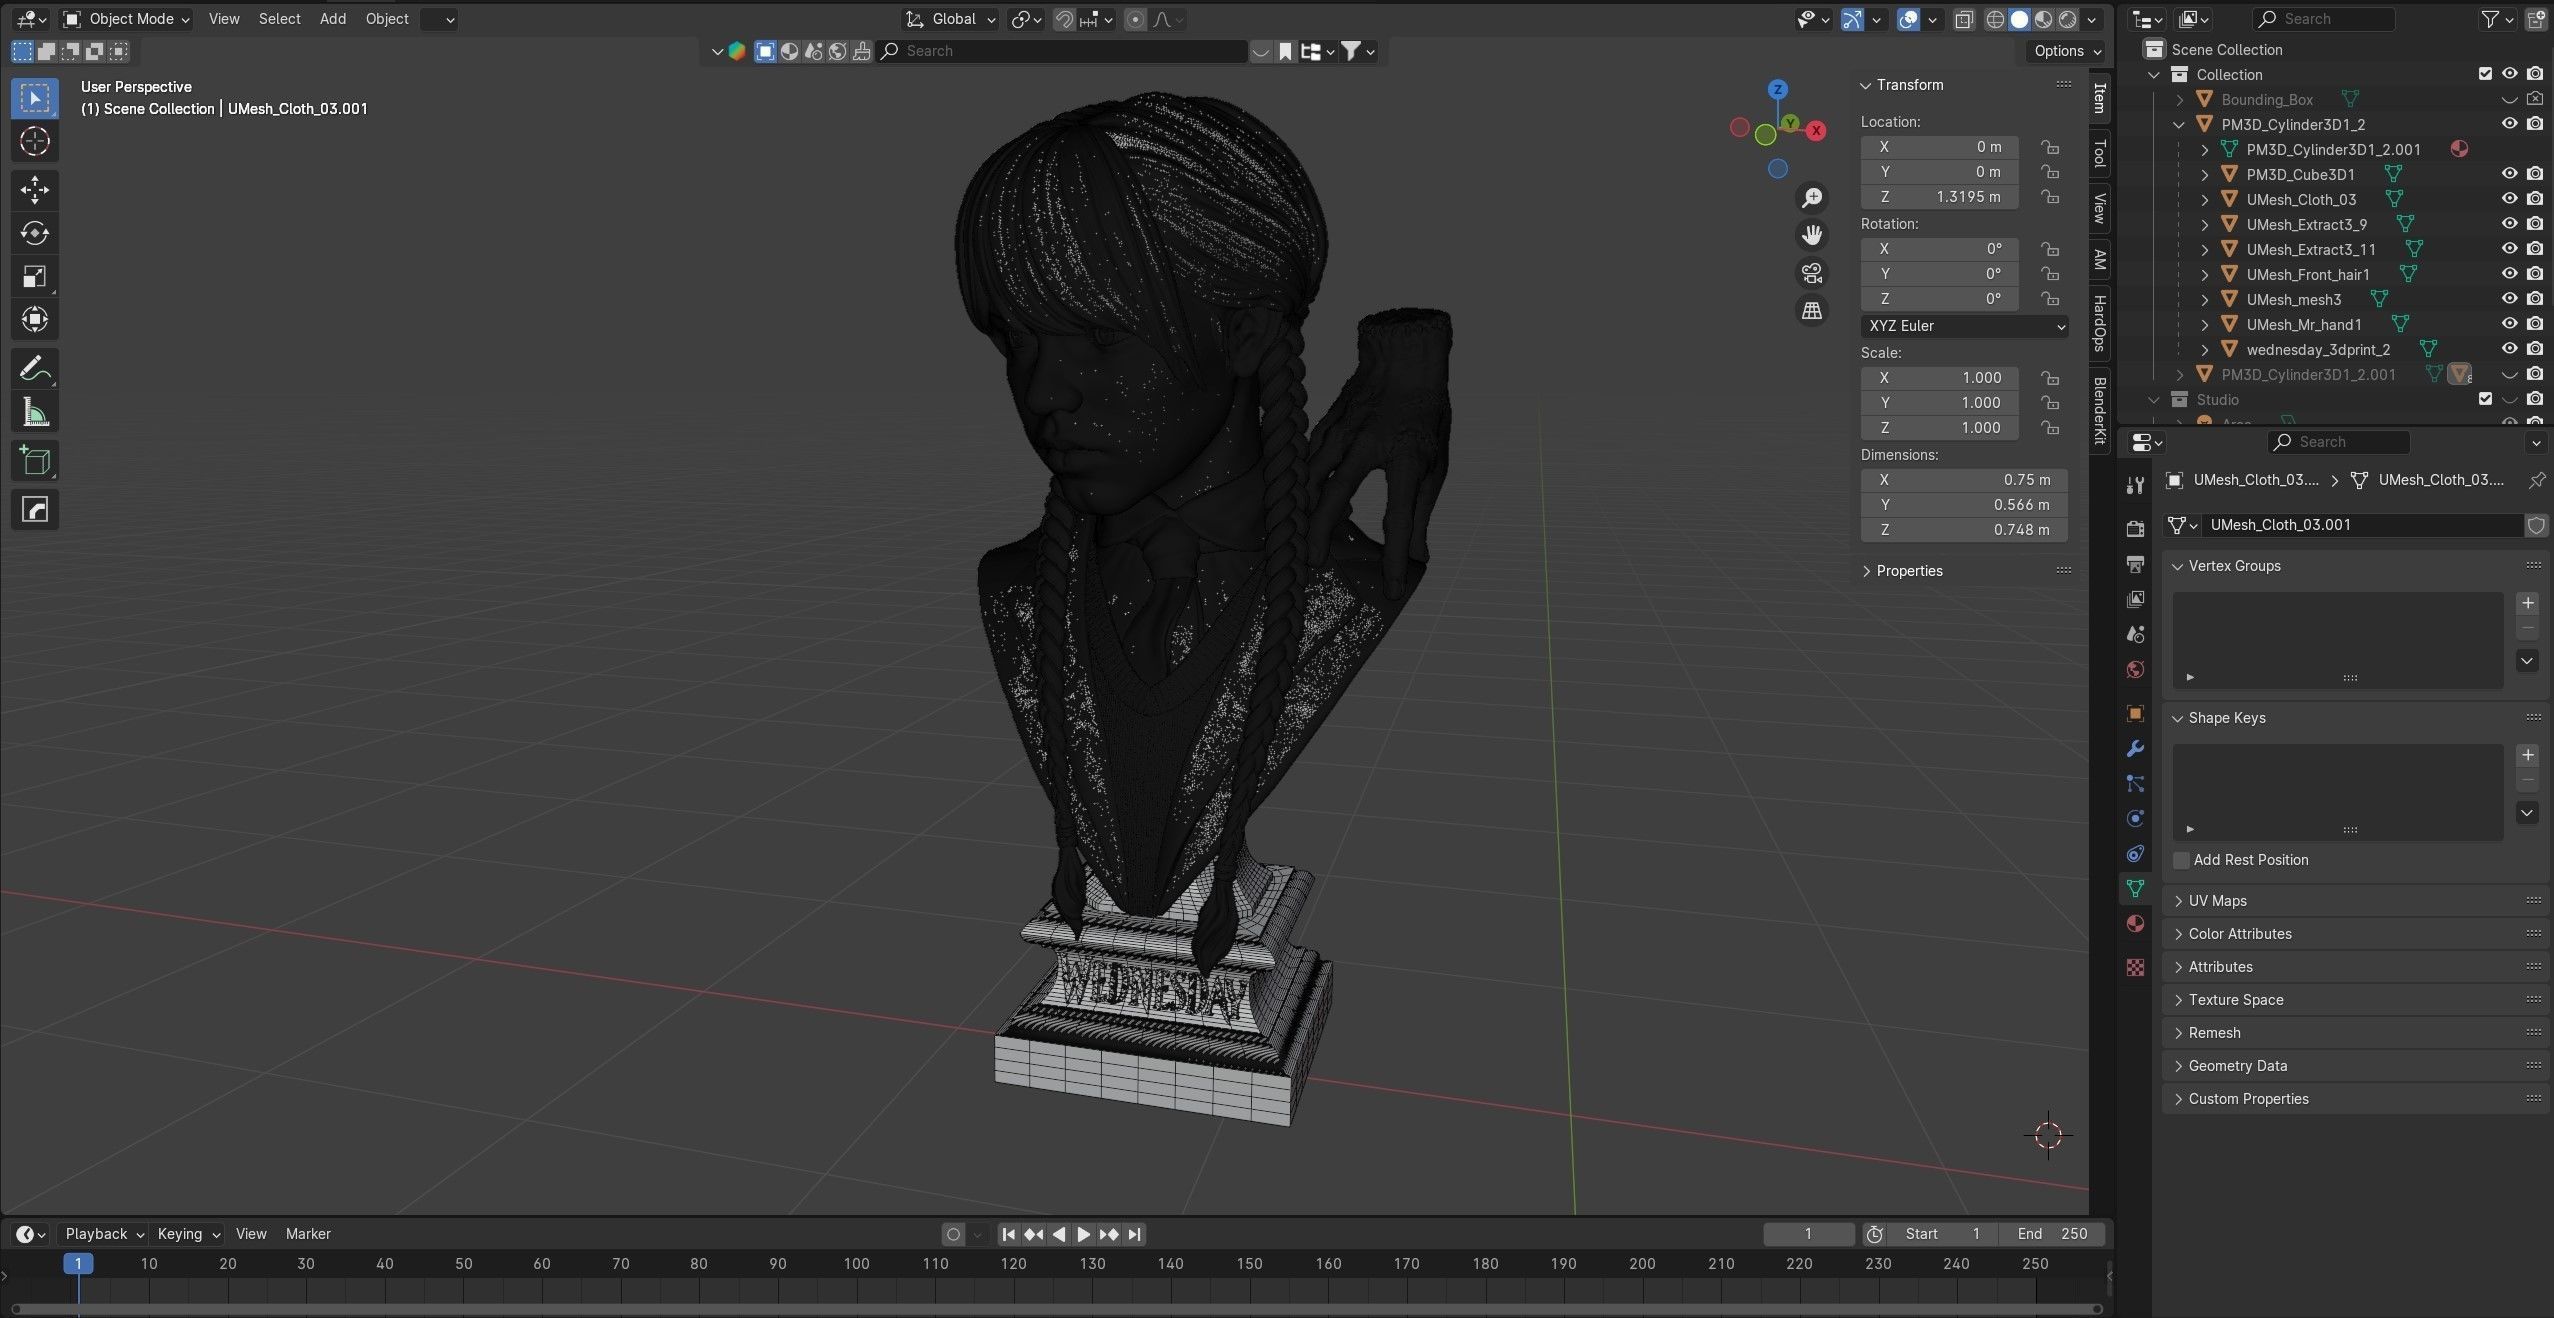This screenshot has height=1318, width=2554.
Task: Toggle the camera view icon
Action: 1812,273
